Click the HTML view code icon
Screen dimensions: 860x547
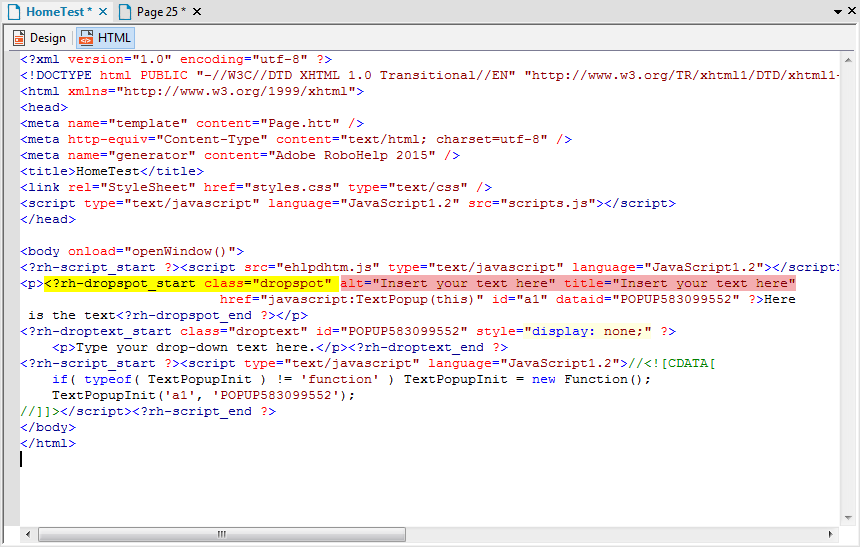point(87,38)
